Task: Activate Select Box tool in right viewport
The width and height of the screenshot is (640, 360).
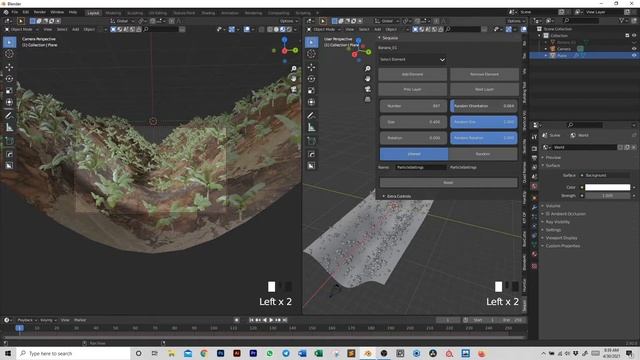Action: [x=311, y=42]
